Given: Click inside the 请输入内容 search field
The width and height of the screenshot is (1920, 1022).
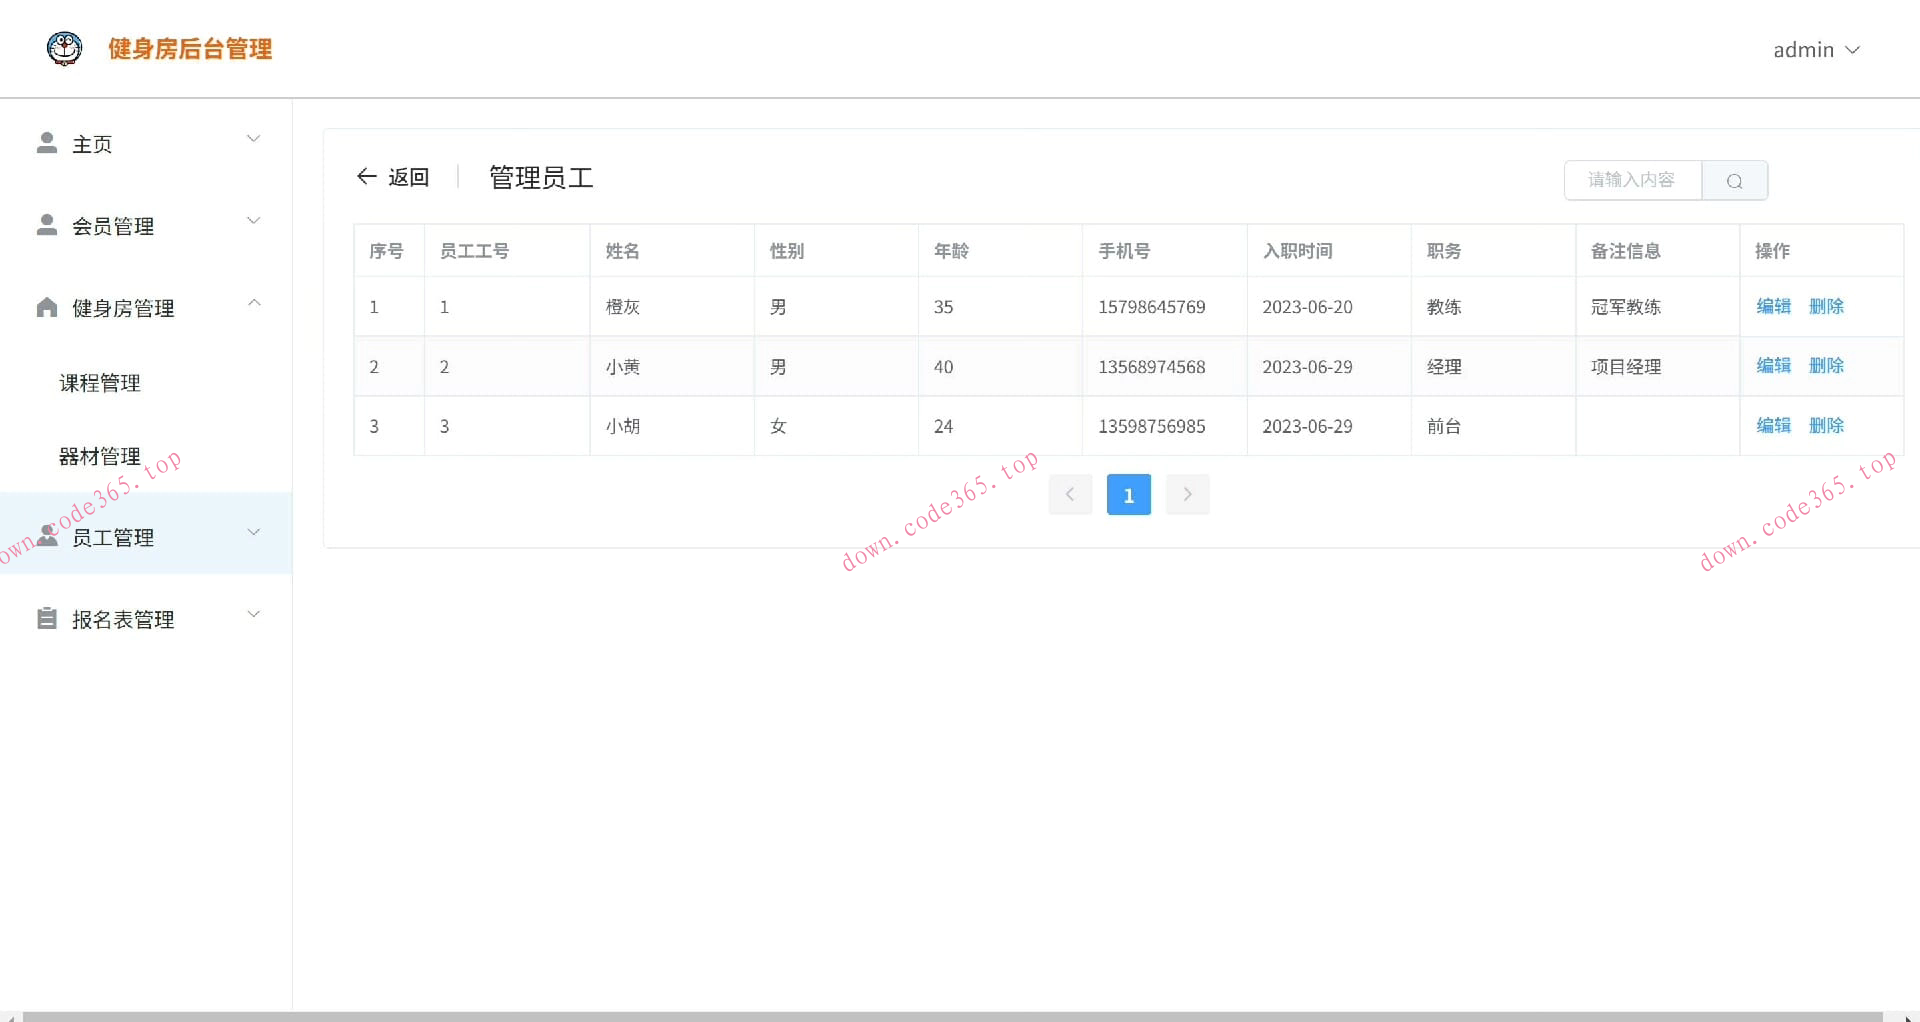Looking at the screenshot, I should [1631, 180].
